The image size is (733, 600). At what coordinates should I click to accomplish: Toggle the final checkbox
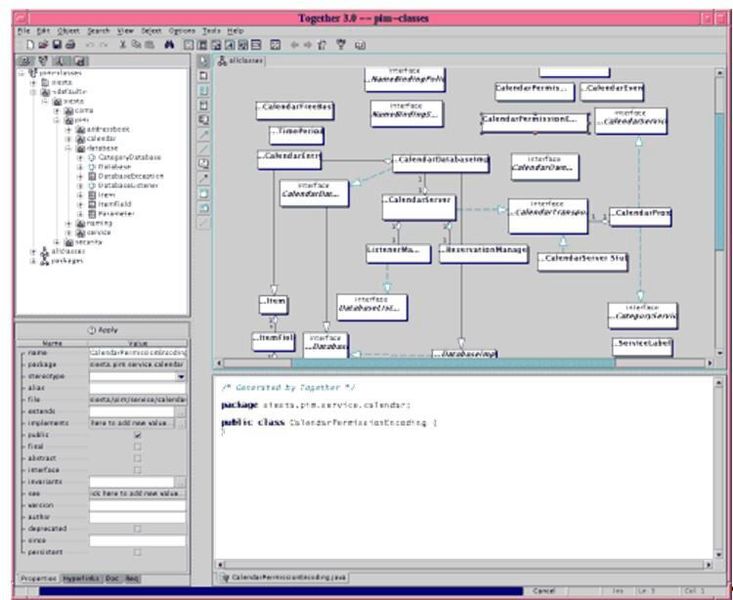click(x=137, y=447)
